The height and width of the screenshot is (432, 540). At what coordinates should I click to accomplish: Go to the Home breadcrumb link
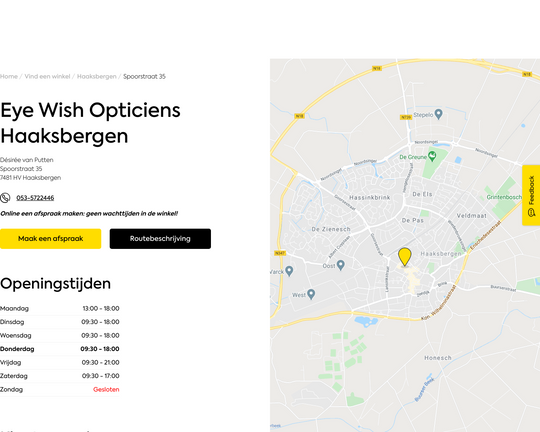9,76
